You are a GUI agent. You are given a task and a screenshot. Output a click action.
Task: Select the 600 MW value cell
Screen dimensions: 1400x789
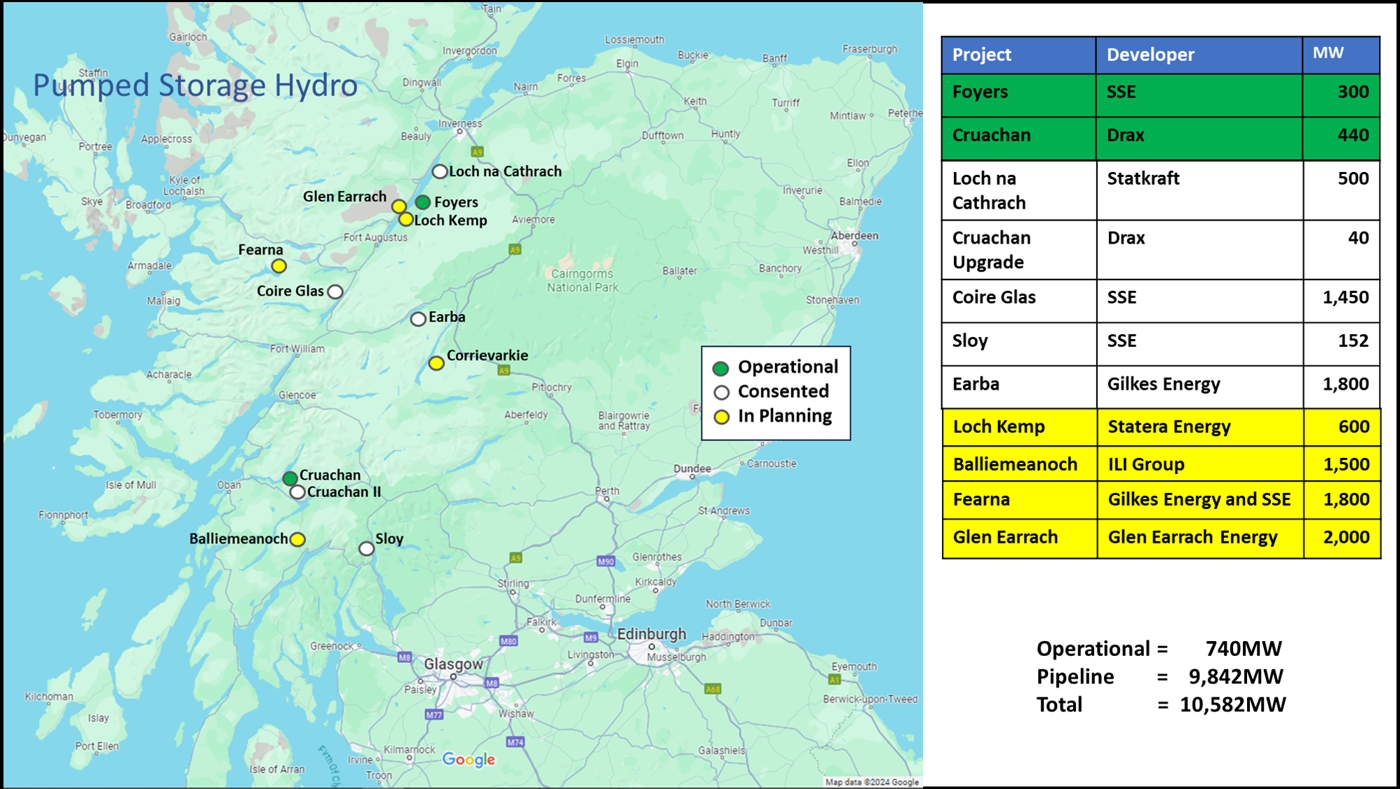[x=1341, y=427]
